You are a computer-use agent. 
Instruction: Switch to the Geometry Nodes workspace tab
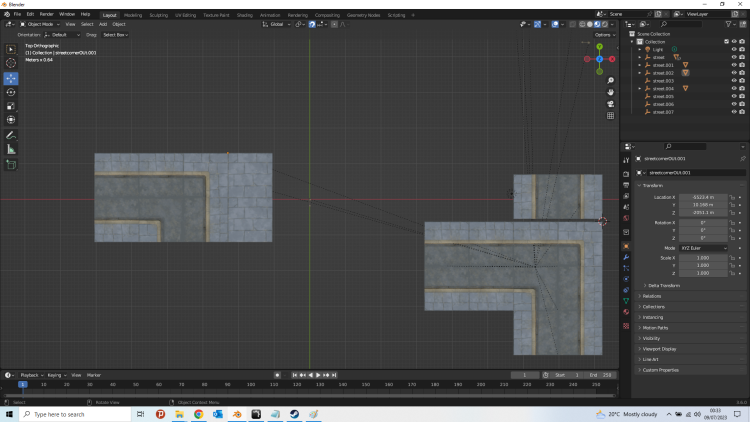pyautogui.click(x=364, y=15)
